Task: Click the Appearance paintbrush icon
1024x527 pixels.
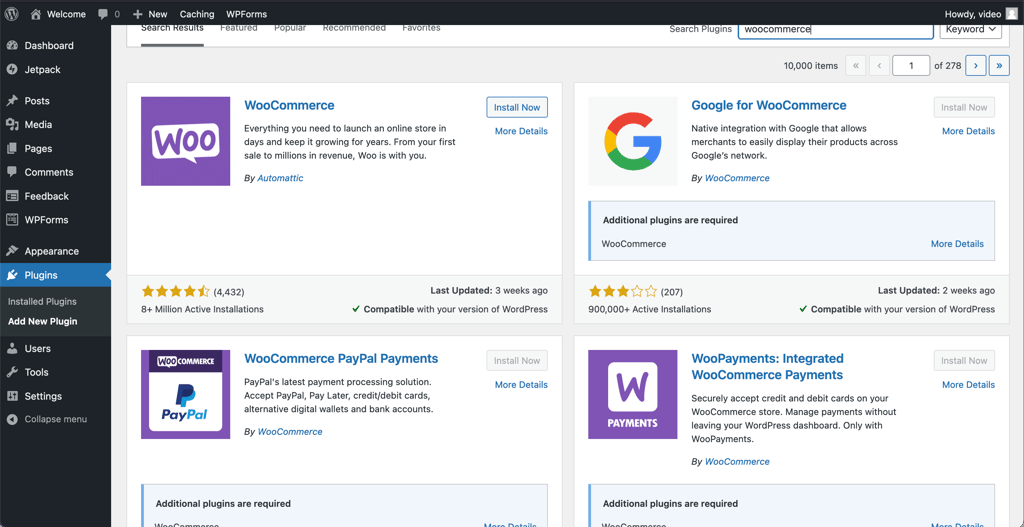Action: click(12, 251)
